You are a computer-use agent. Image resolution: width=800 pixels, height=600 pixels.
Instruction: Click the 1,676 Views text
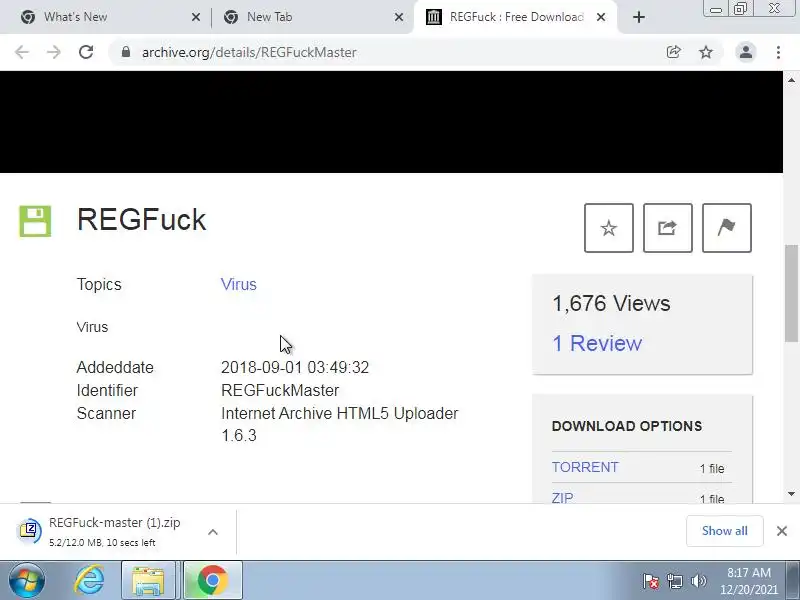(x=611, y=304)
